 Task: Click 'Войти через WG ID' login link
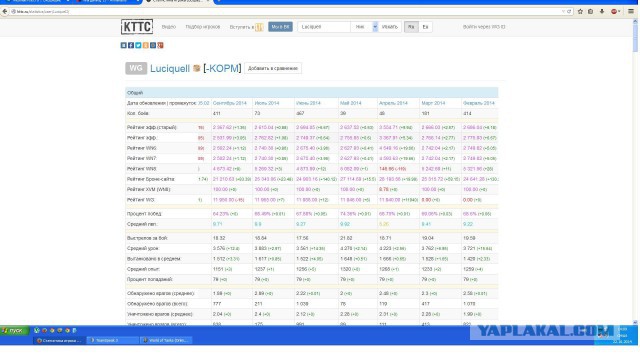pos(484,27)
